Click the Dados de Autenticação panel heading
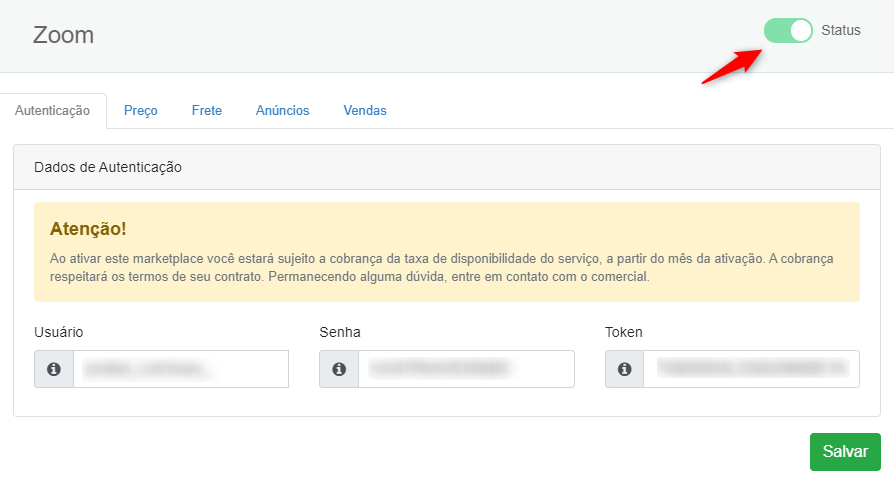 click(x=108, y=167)
